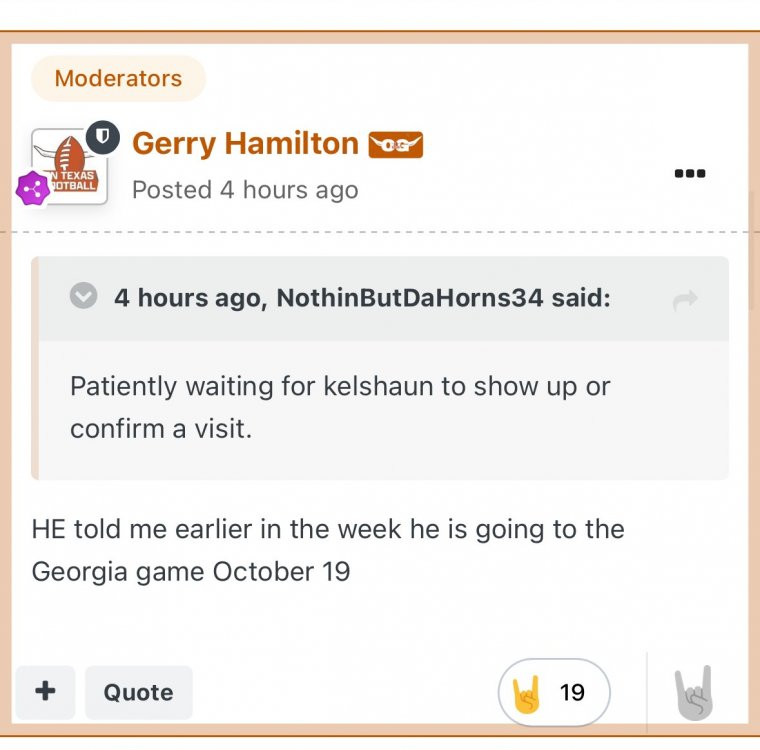Open the three-dot post options menu
This screenshot has width=760, height=750.
click(x=690, y=173)
